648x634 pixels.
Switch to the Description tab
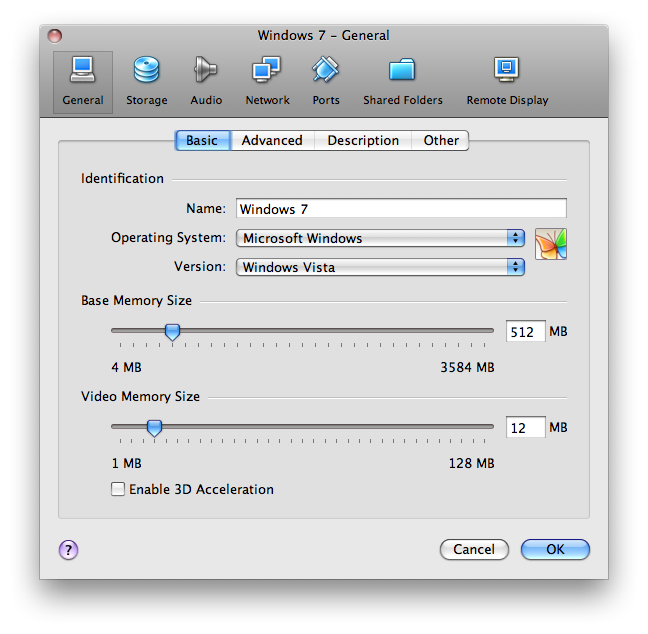pyautogui.click(x=363, y=141)
